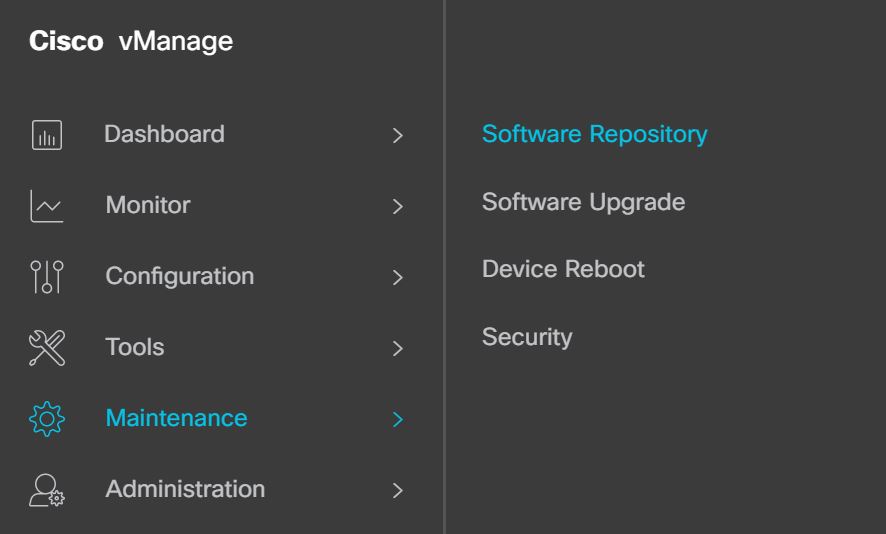Collapse the Maintenance chevron arrow

tap(397, 419)
